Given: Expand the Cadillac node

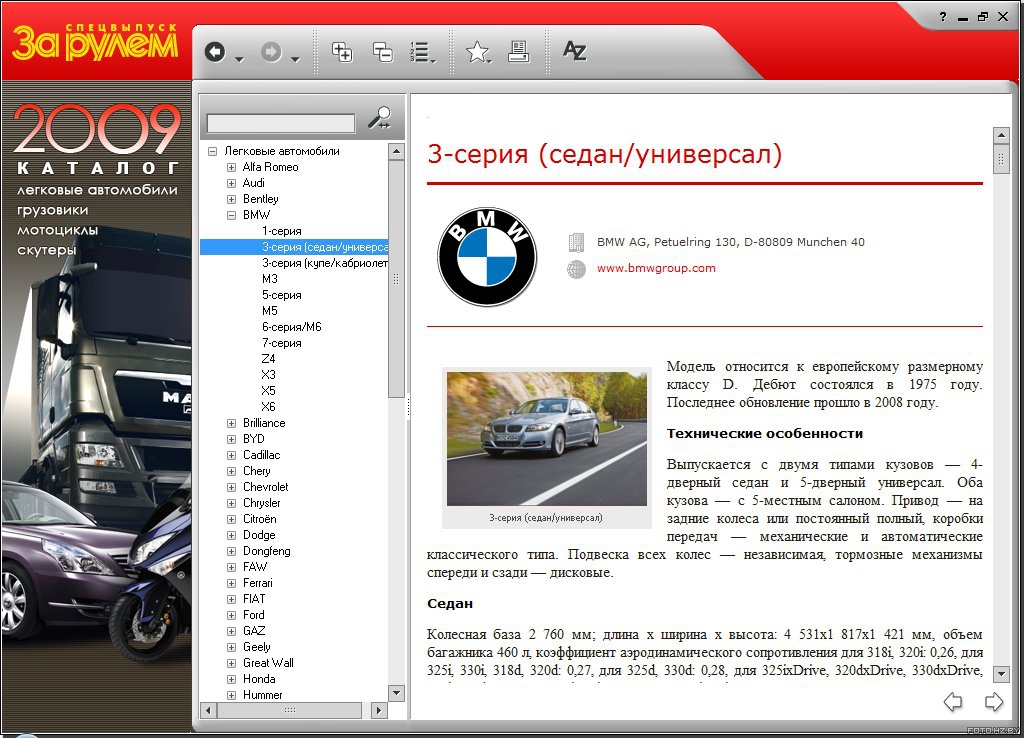Looking at the screenshot, I should [x=231, y=455].
